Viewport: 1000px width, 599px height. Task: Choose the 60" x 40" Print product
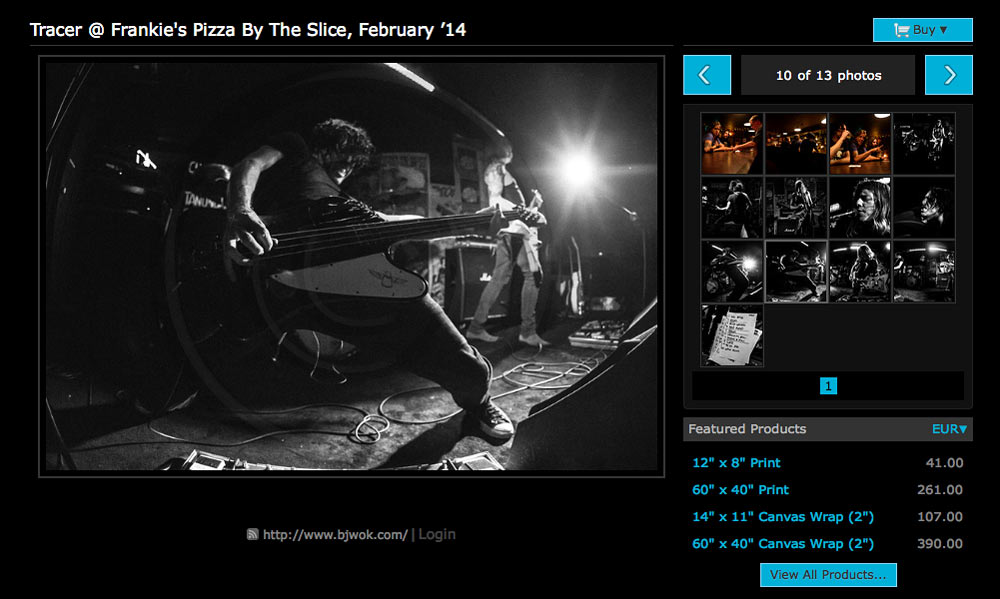[740, 489]
